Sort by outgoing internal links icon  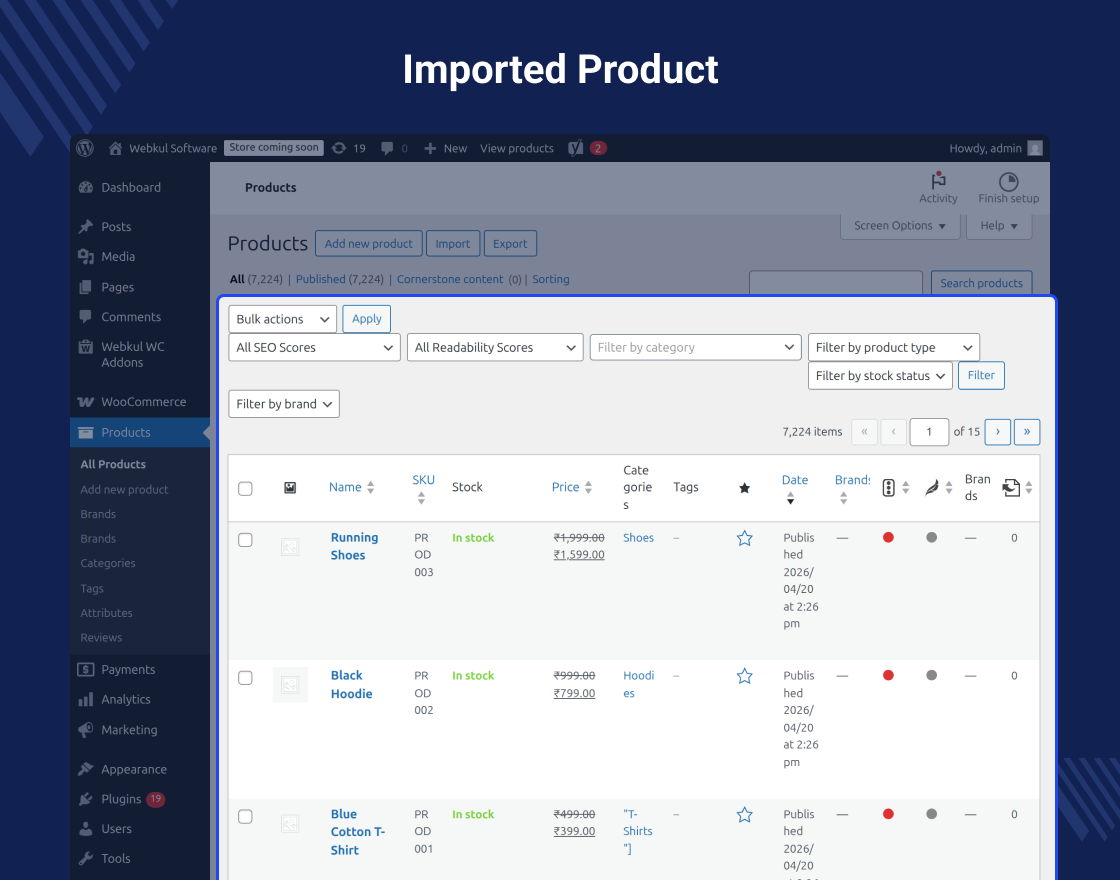[x=1011, y=488]
